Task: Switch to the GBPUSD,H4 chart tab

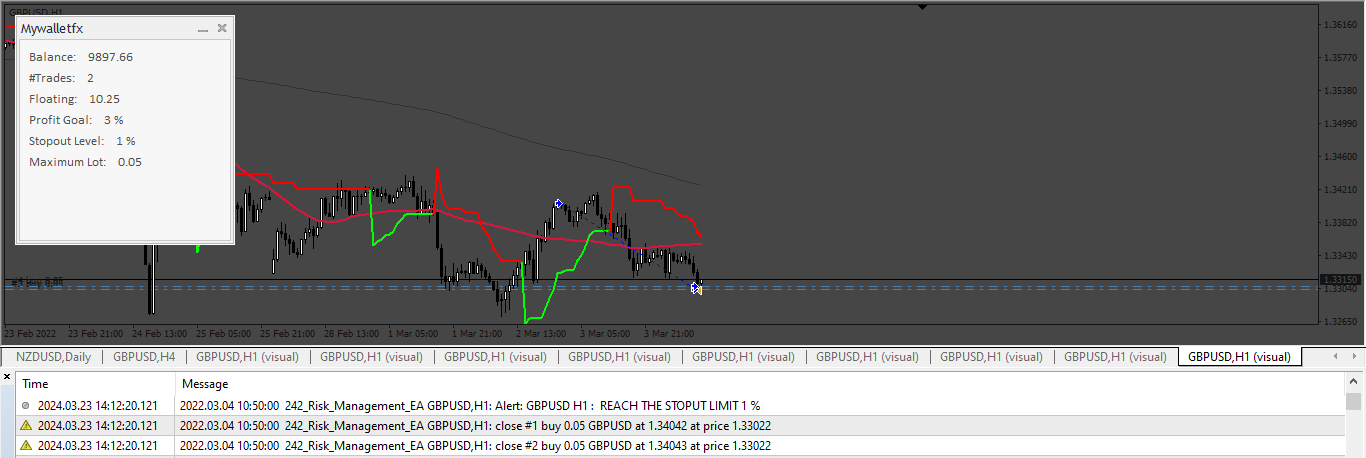Action: 144,356
